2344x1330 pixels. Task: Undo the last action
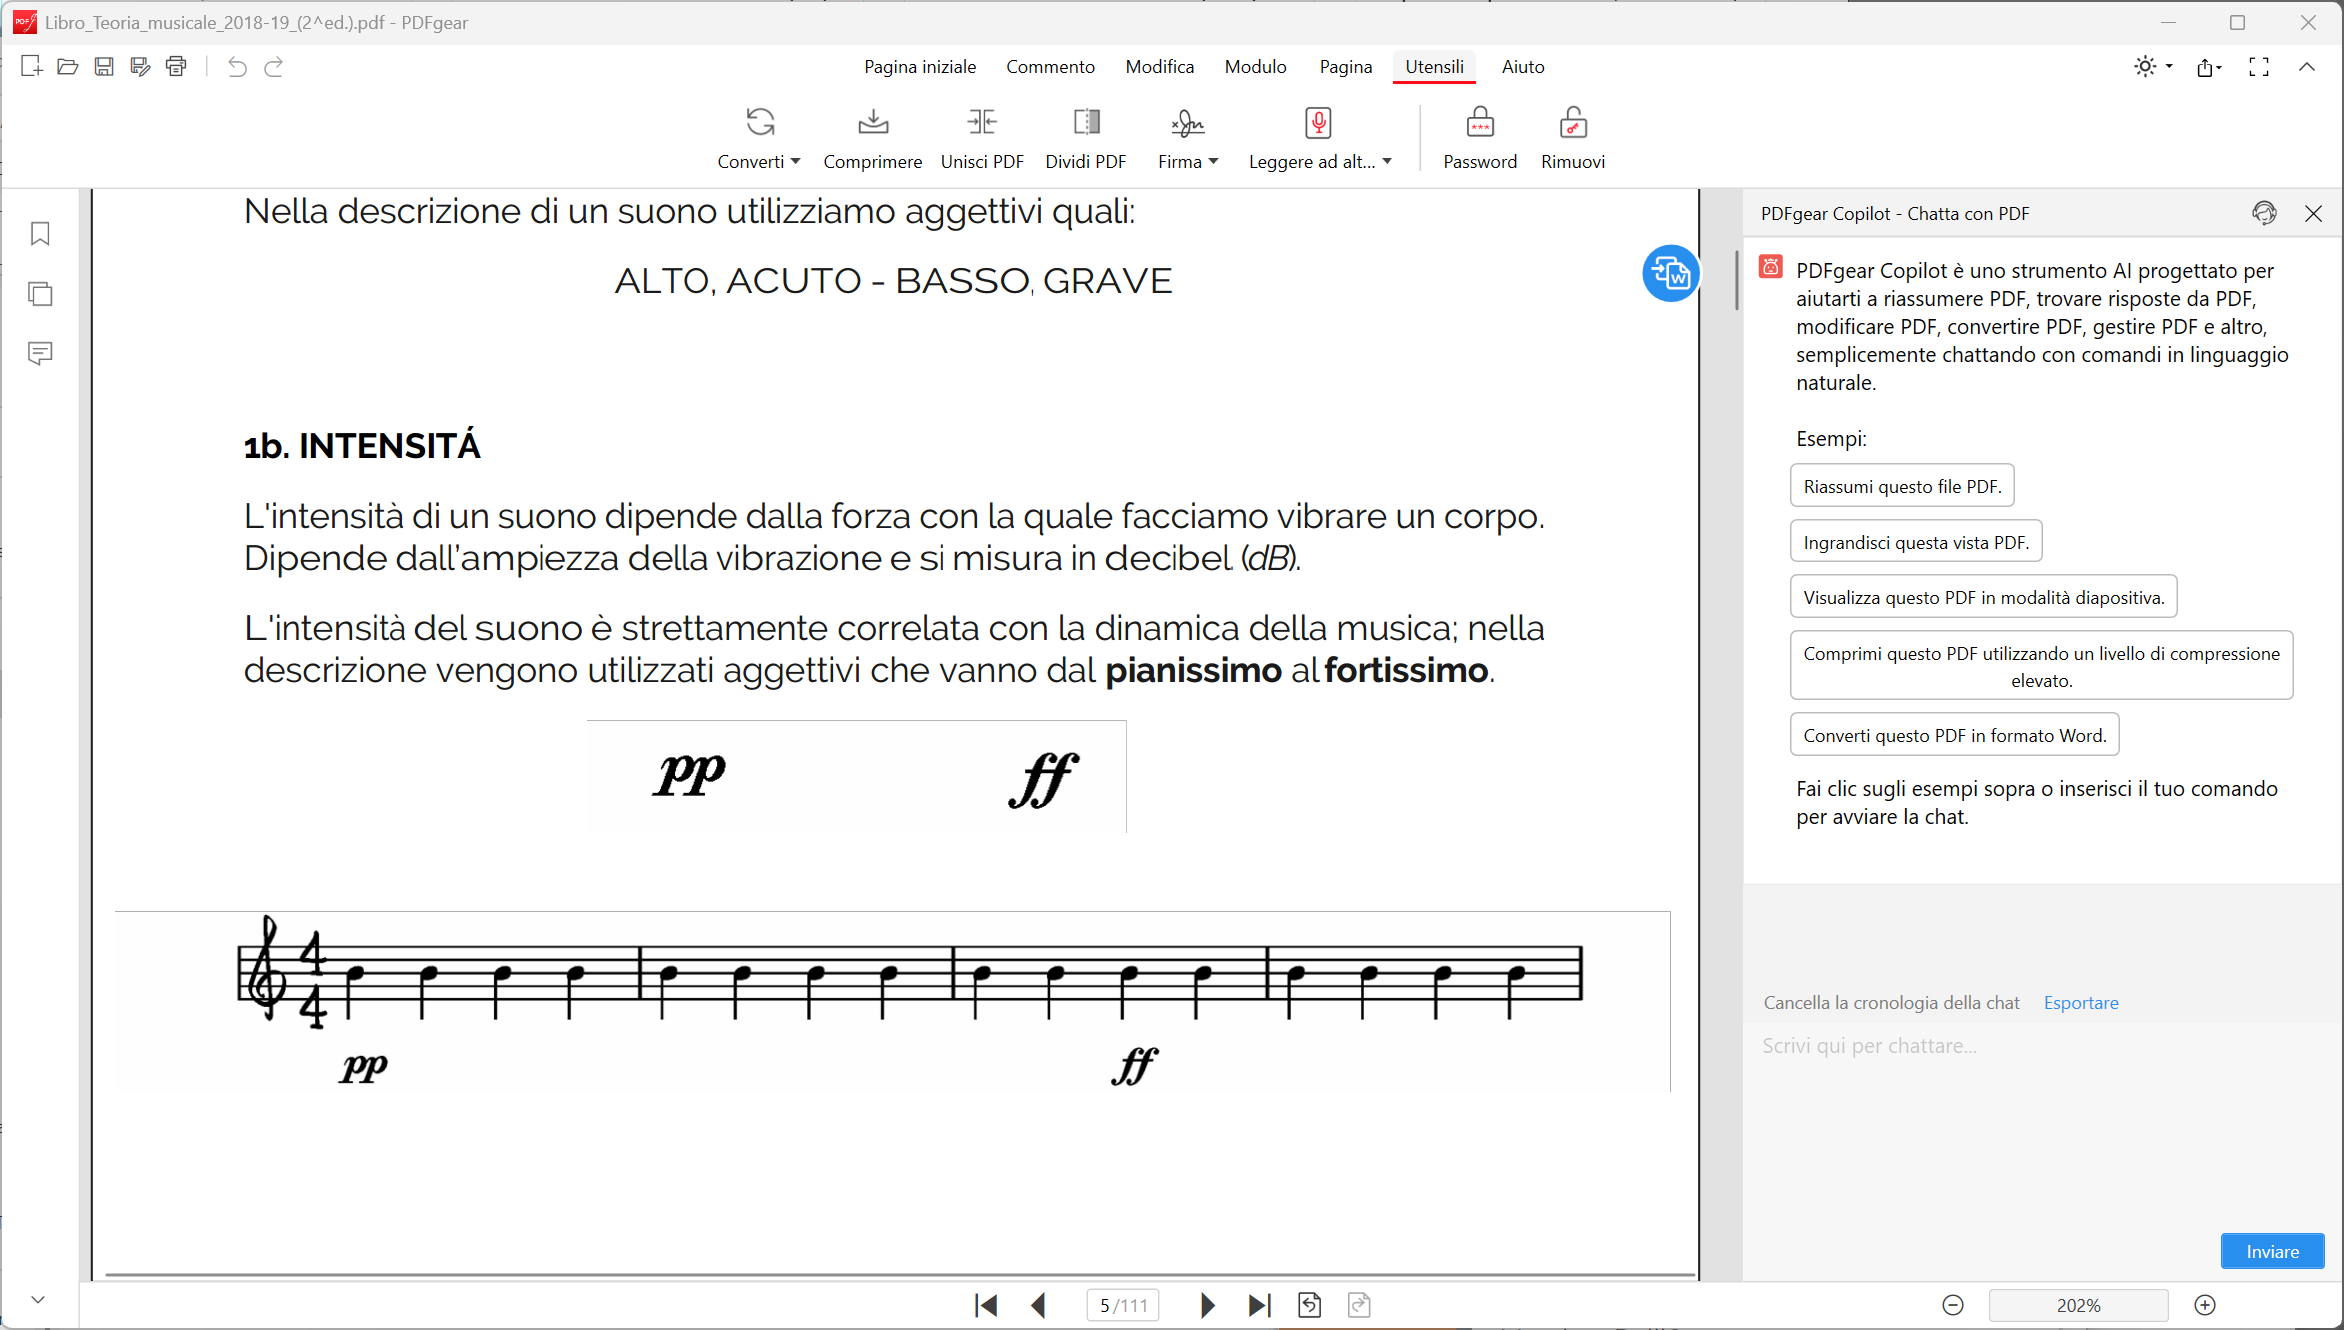pos(237,67)
